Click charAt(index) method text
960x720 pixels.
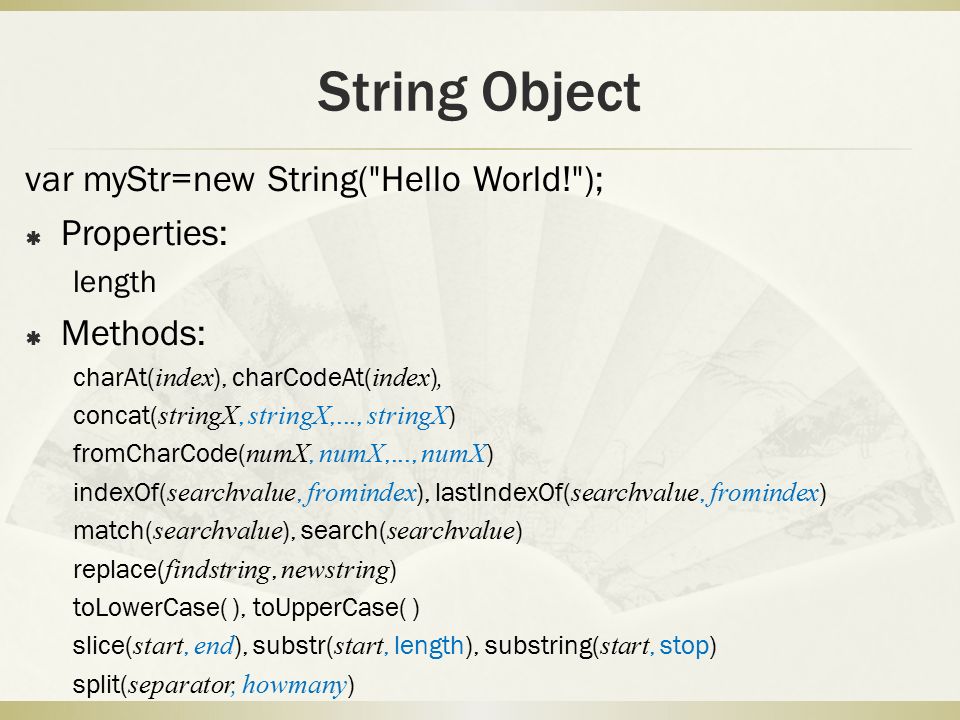click(146, 378)
